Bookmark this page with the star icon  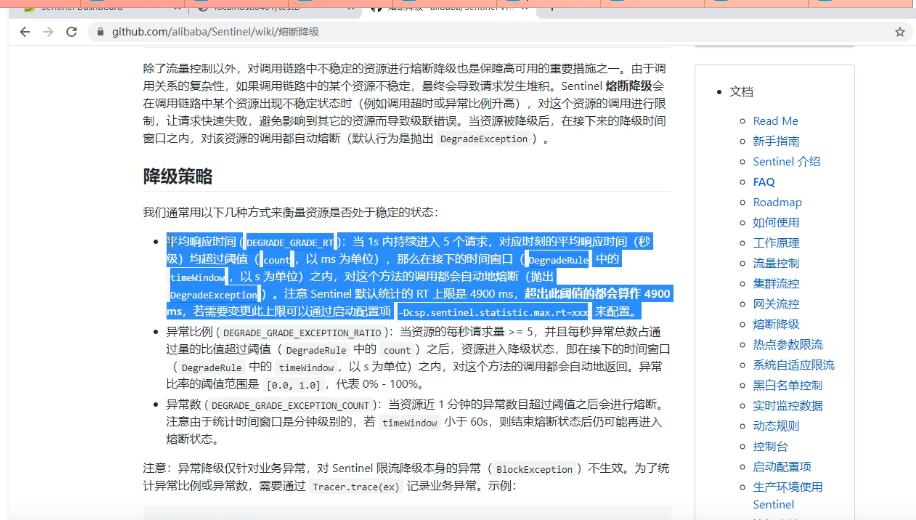(900, 32)
